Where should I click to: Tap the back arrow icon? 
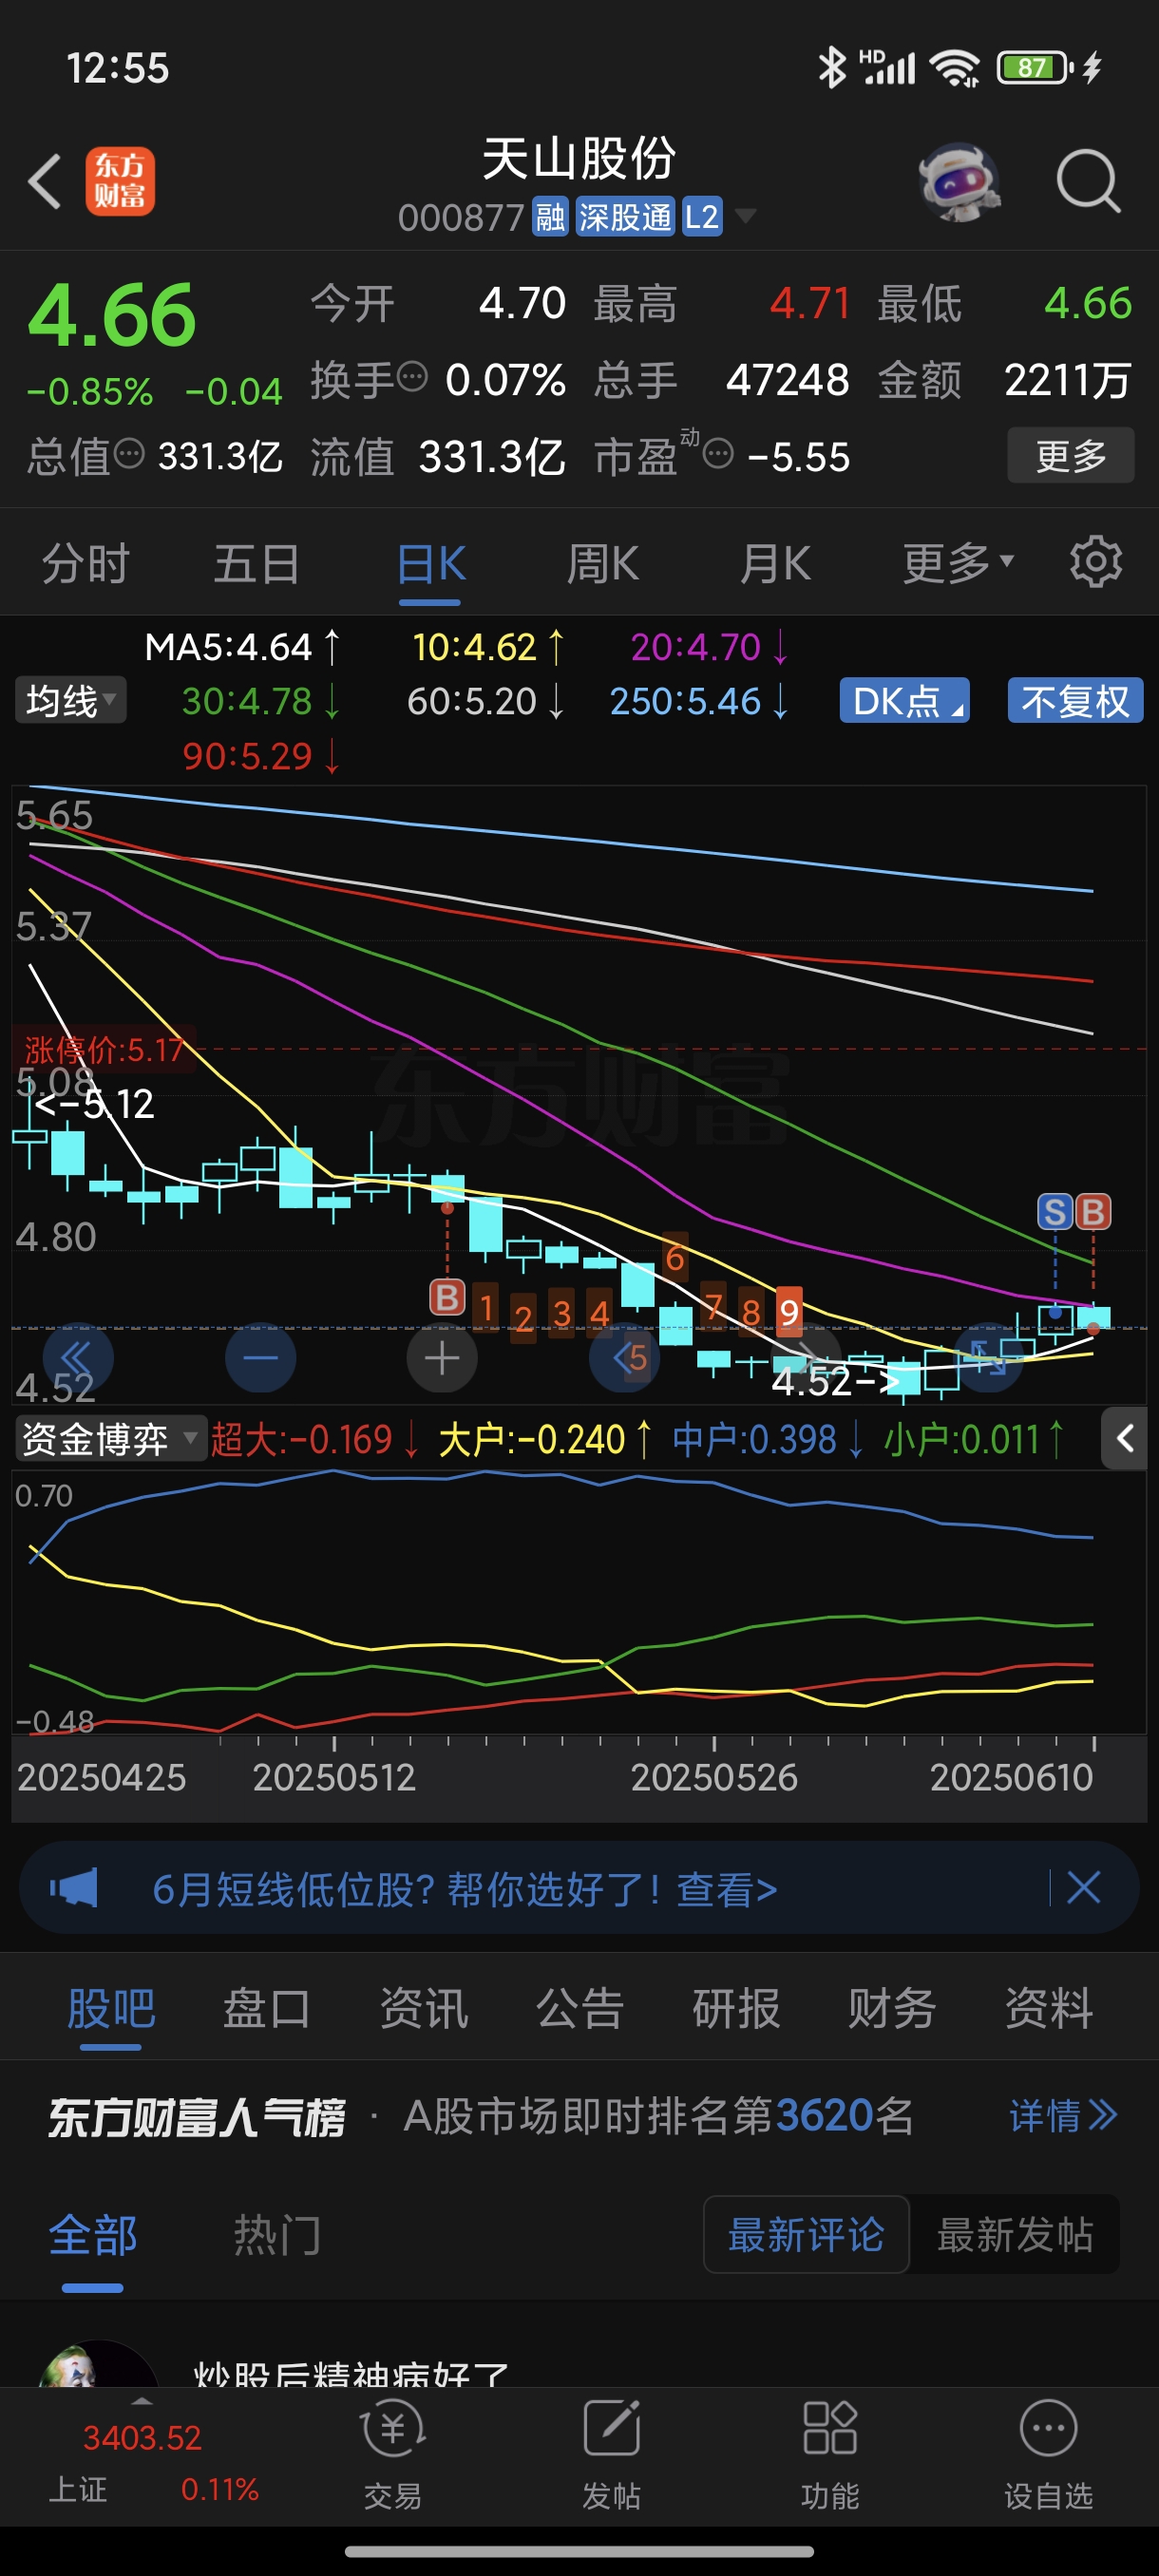tap(44, 181)
